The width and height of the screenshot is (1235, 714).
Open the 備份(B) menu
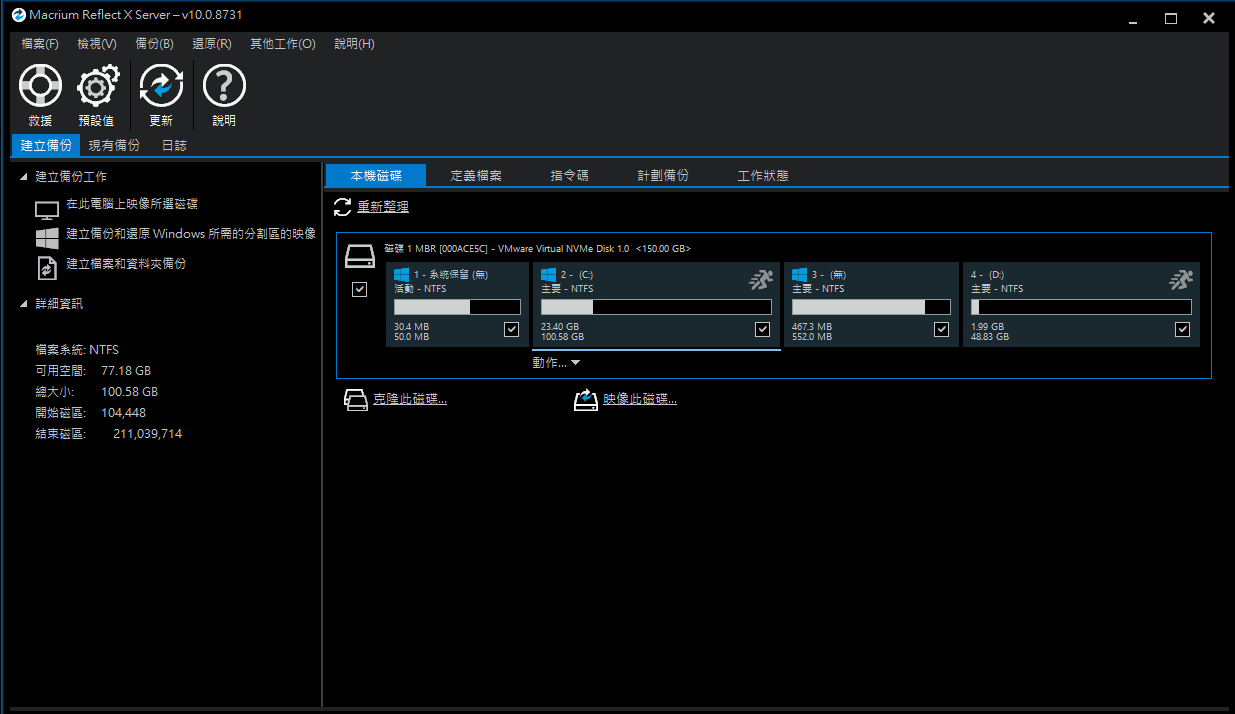154,44
